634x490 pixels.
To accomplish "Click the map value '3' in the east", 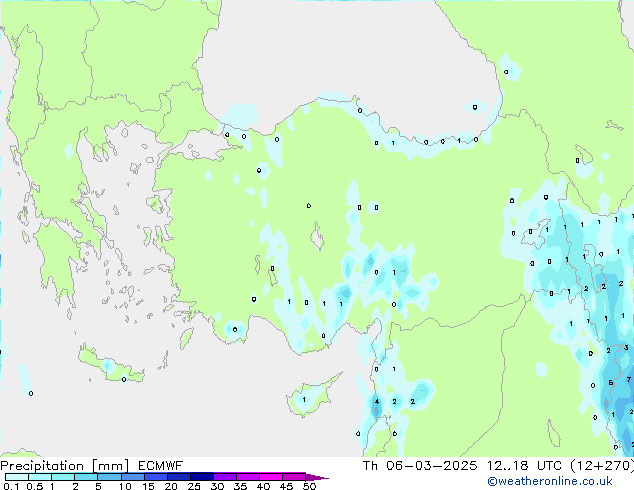I will click(x=626, y=348).
